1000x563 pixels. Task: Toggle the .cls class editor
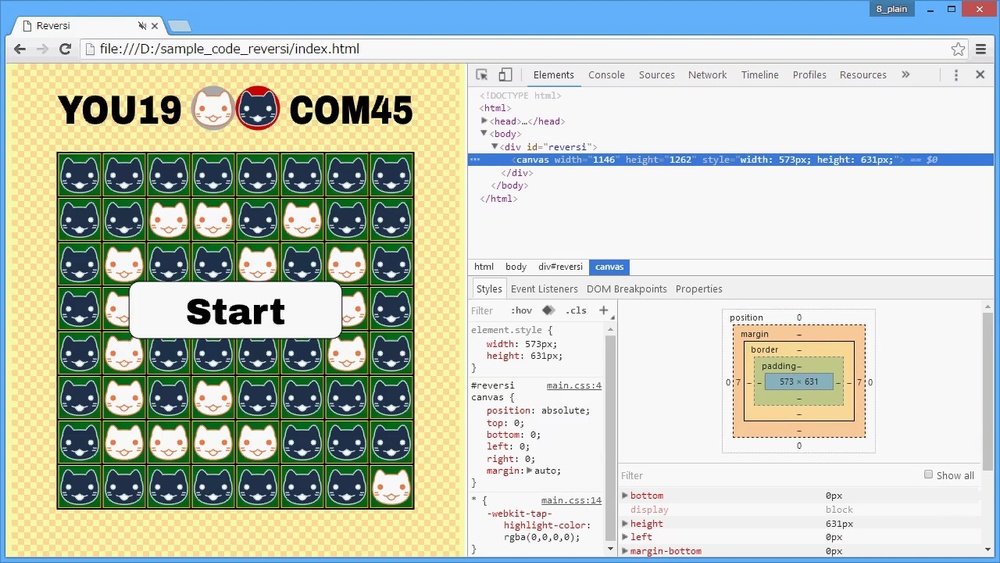tap(576, 311)
